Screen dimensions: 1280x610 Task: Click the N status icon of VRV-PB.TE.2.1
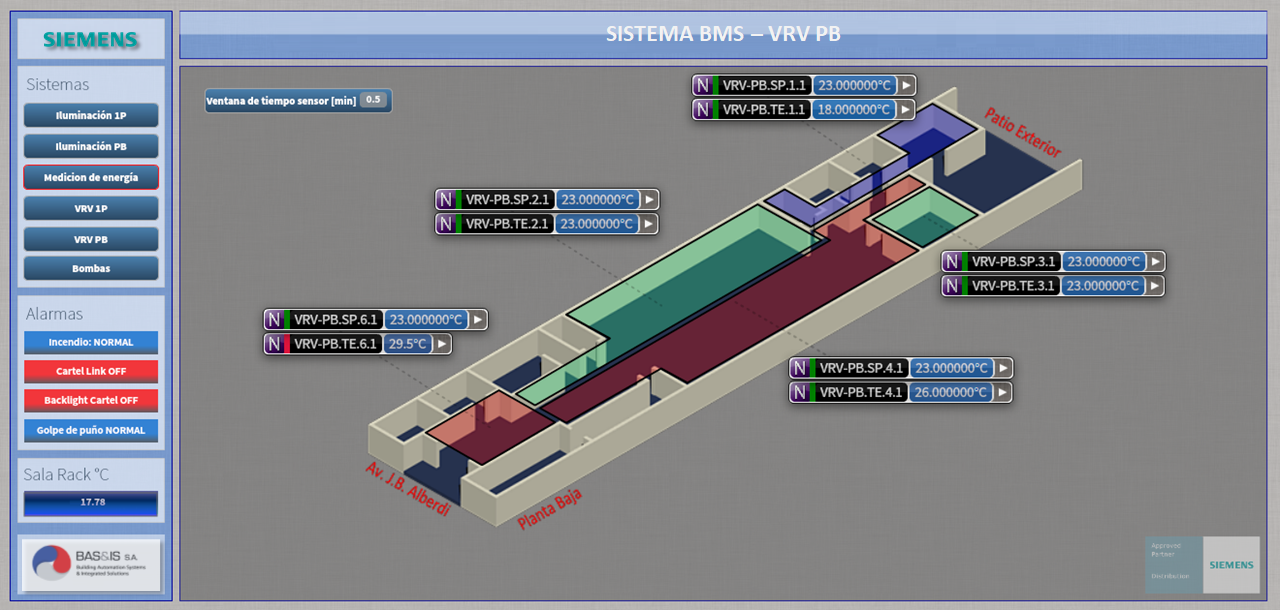click(x=445, y=223)
